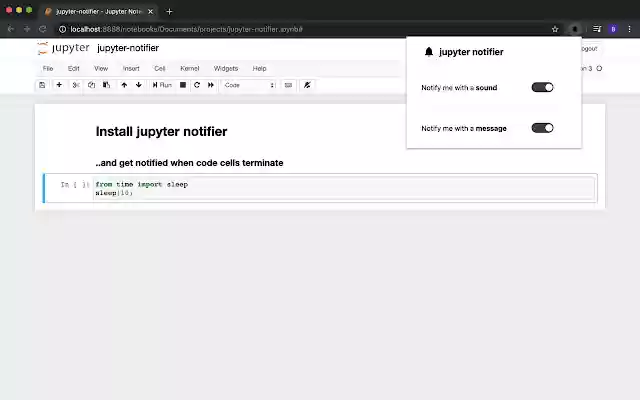View site information icon in address bar

tap(62, 29)
